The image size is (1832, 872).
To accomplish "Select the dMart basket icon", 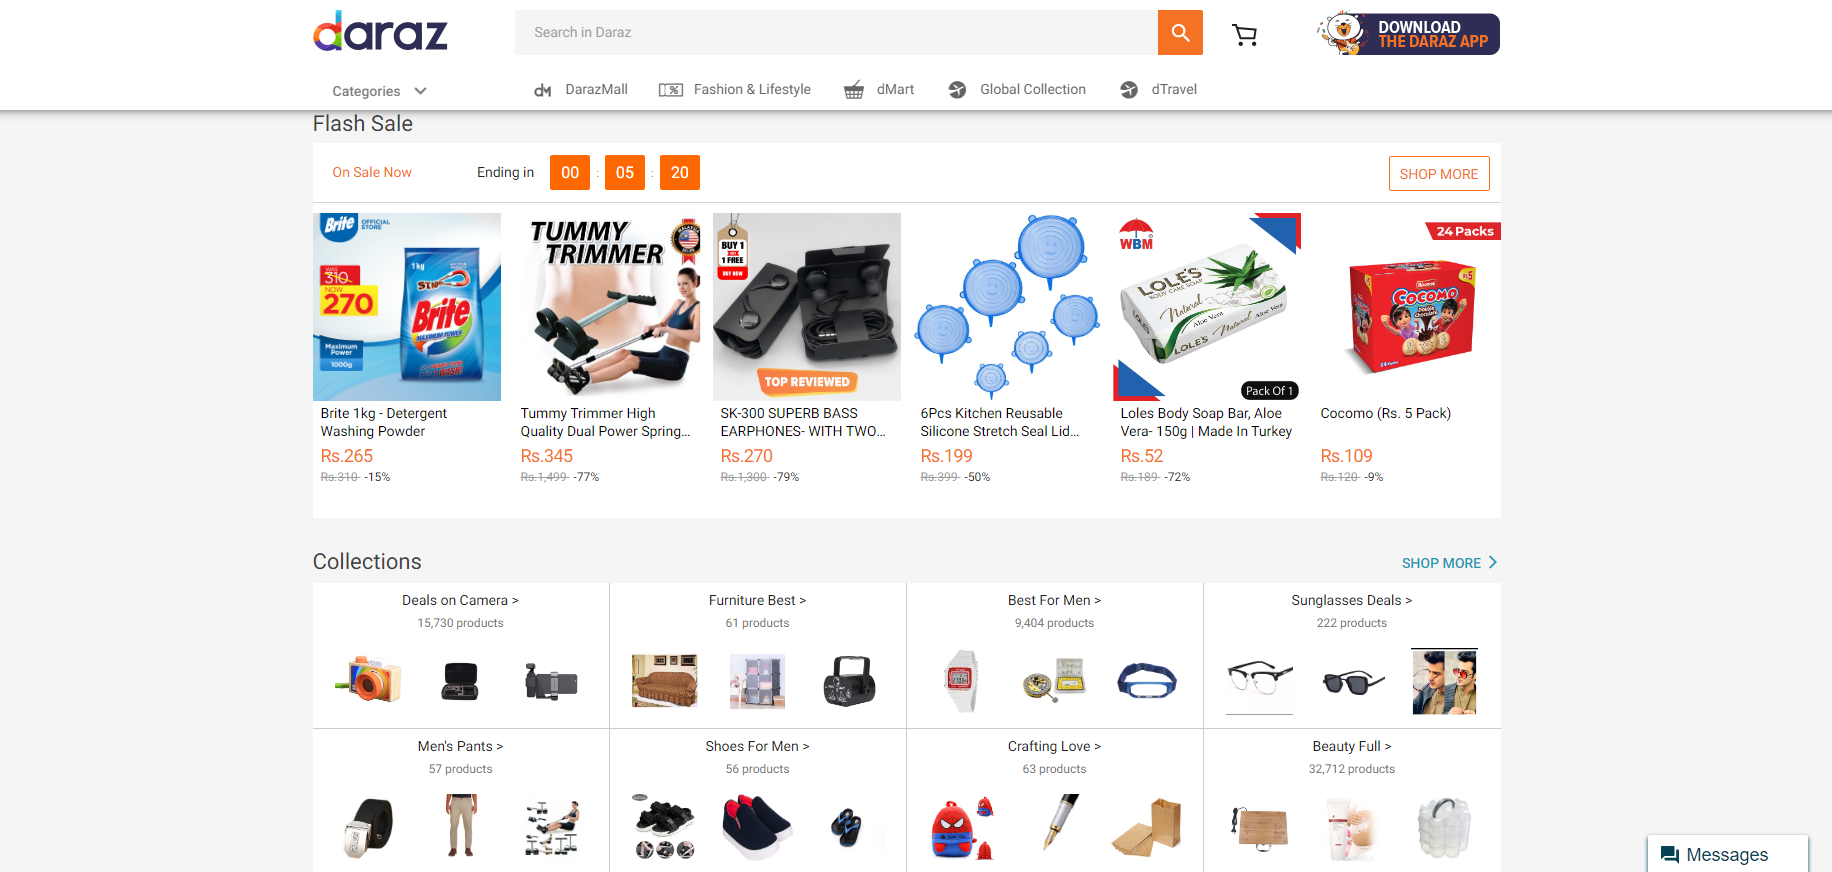I will pos(854,90).
